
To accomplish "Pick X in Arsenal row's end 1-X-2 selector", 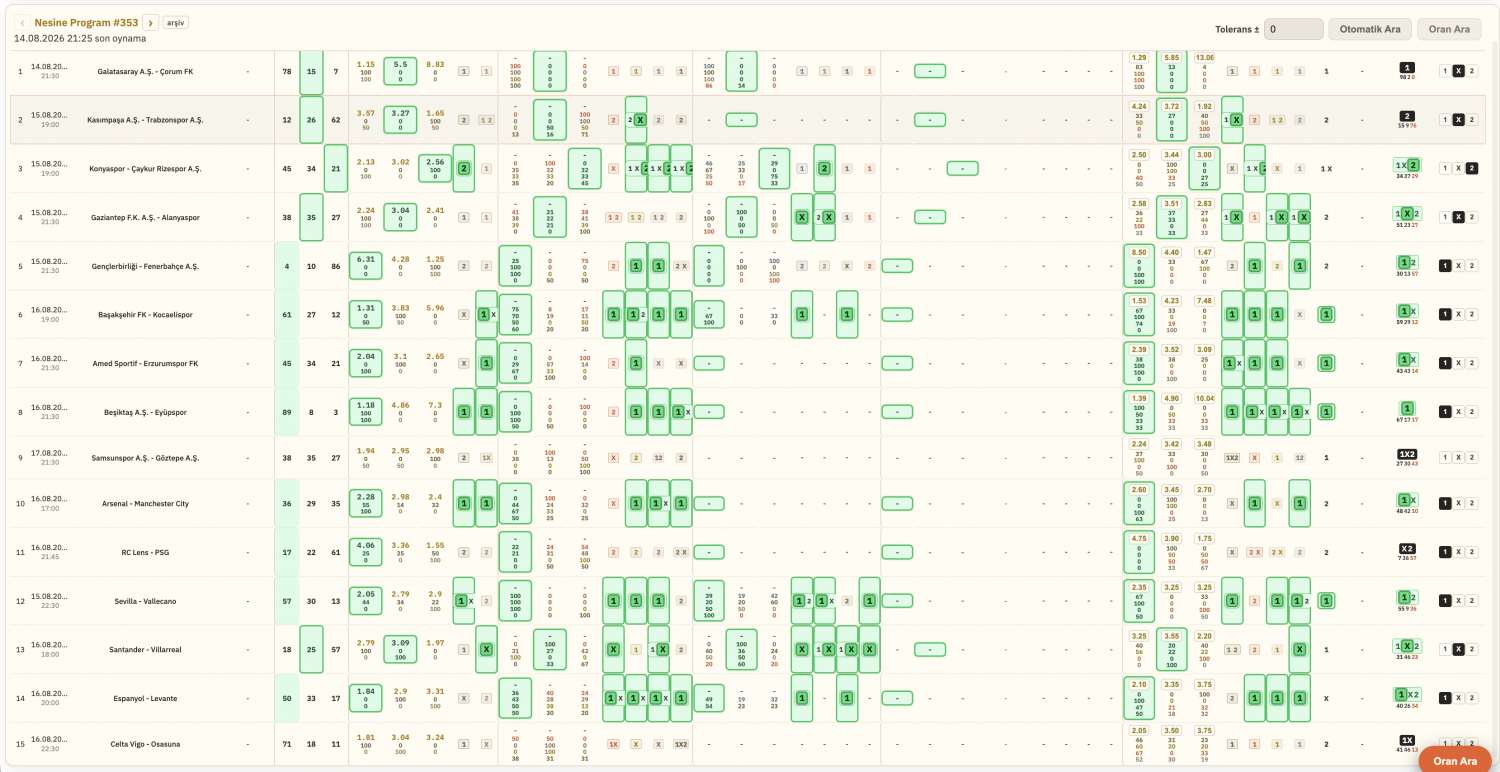I will [x=1458, y=504].
